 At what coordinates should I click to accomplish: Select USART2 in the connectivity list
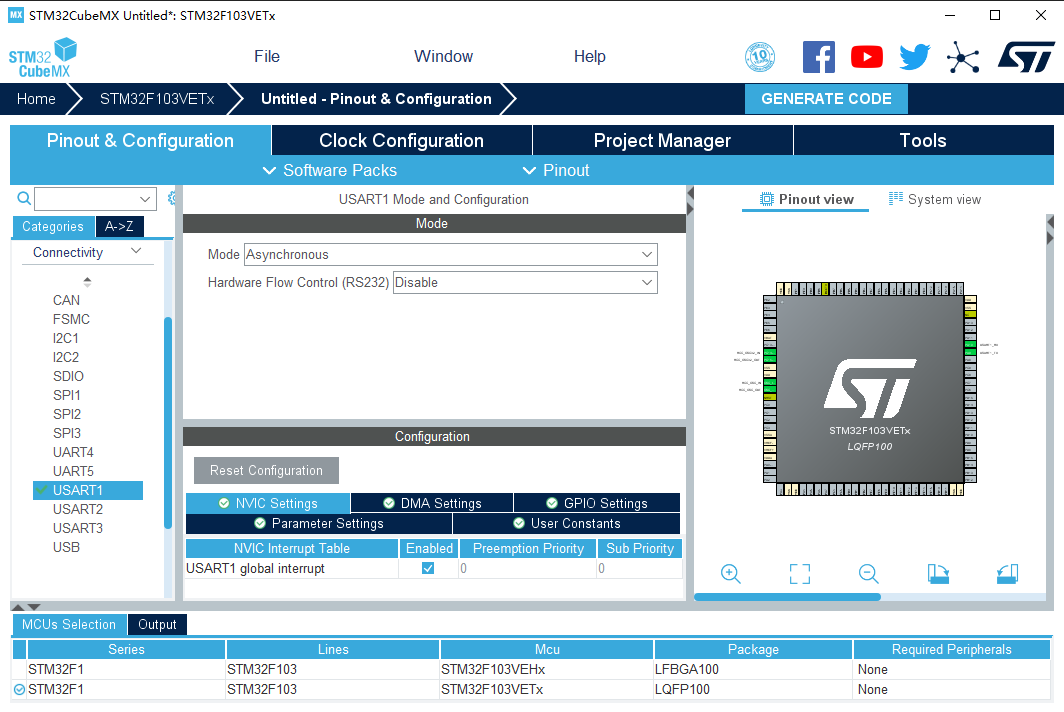pos(78,509)
